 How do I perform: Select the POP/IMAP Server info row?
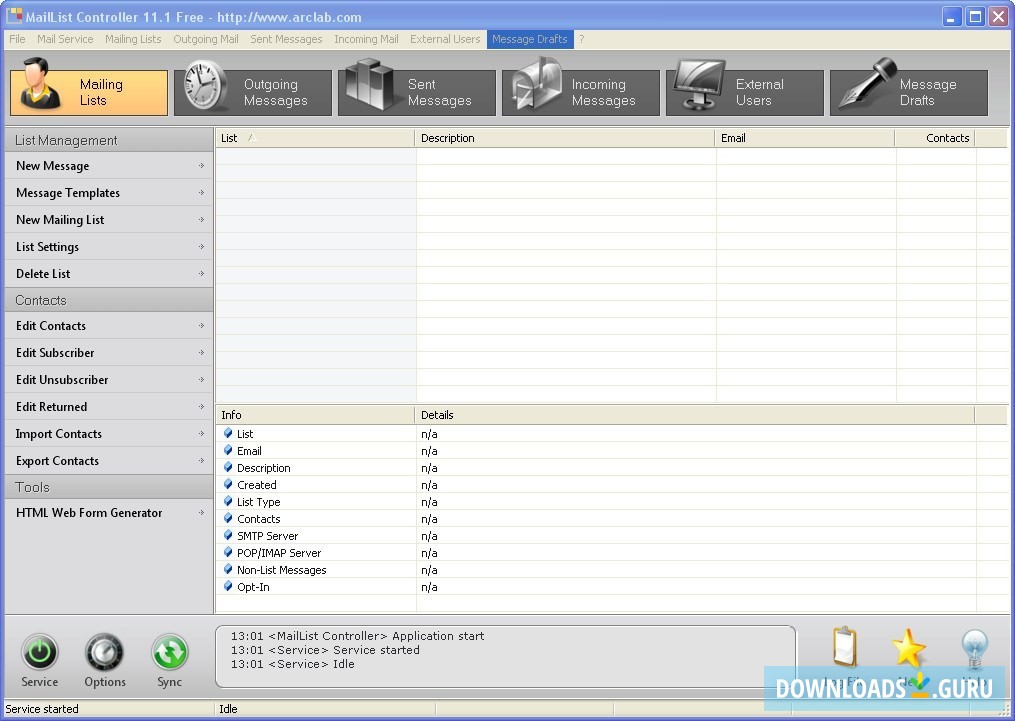596,553
